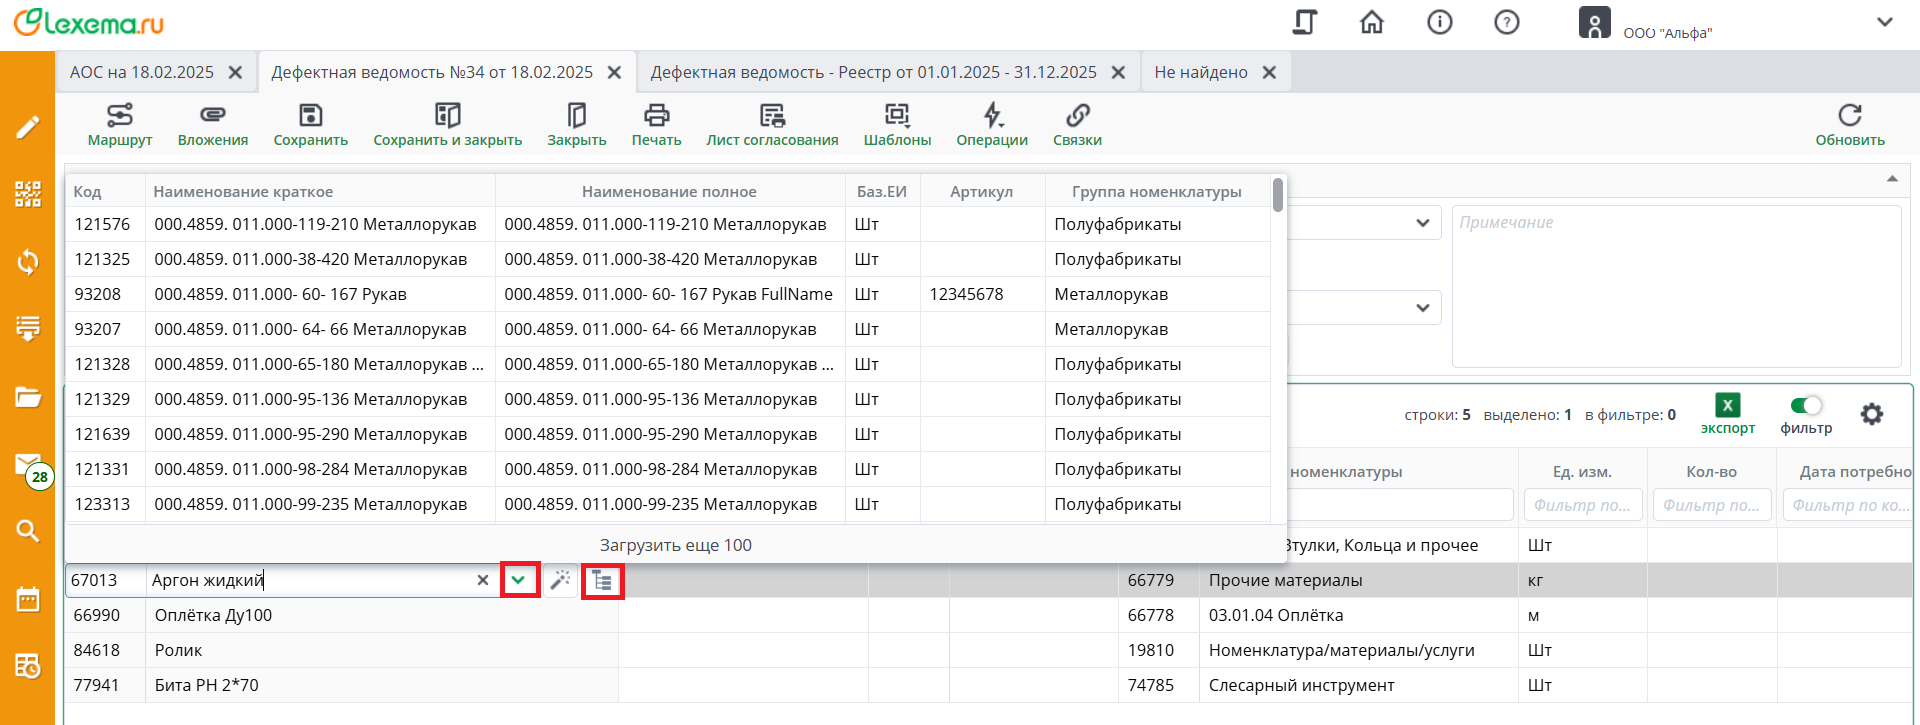Click the Операции lightning icon
1920x725 pixels.
[991, 116]
